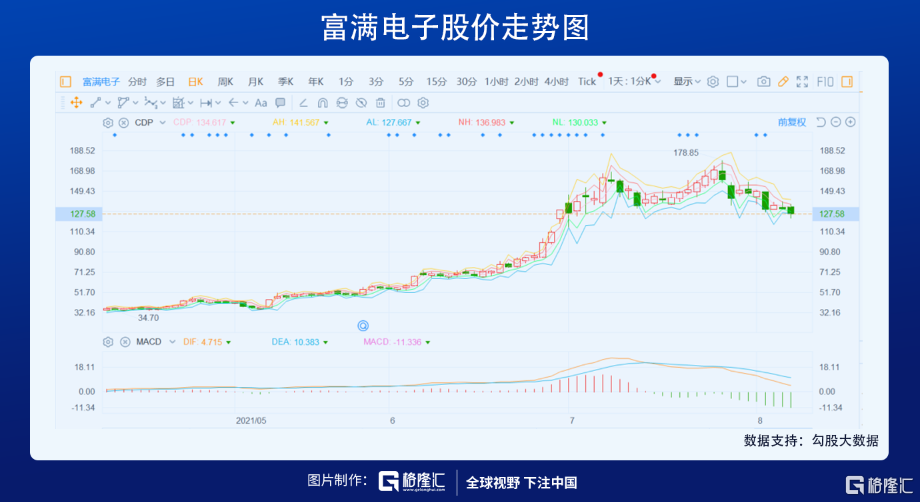The width and height of the screenshot is (920, 502).
Task: Switch to 多日 multi-day tab
Action: [x=165, y=82]
